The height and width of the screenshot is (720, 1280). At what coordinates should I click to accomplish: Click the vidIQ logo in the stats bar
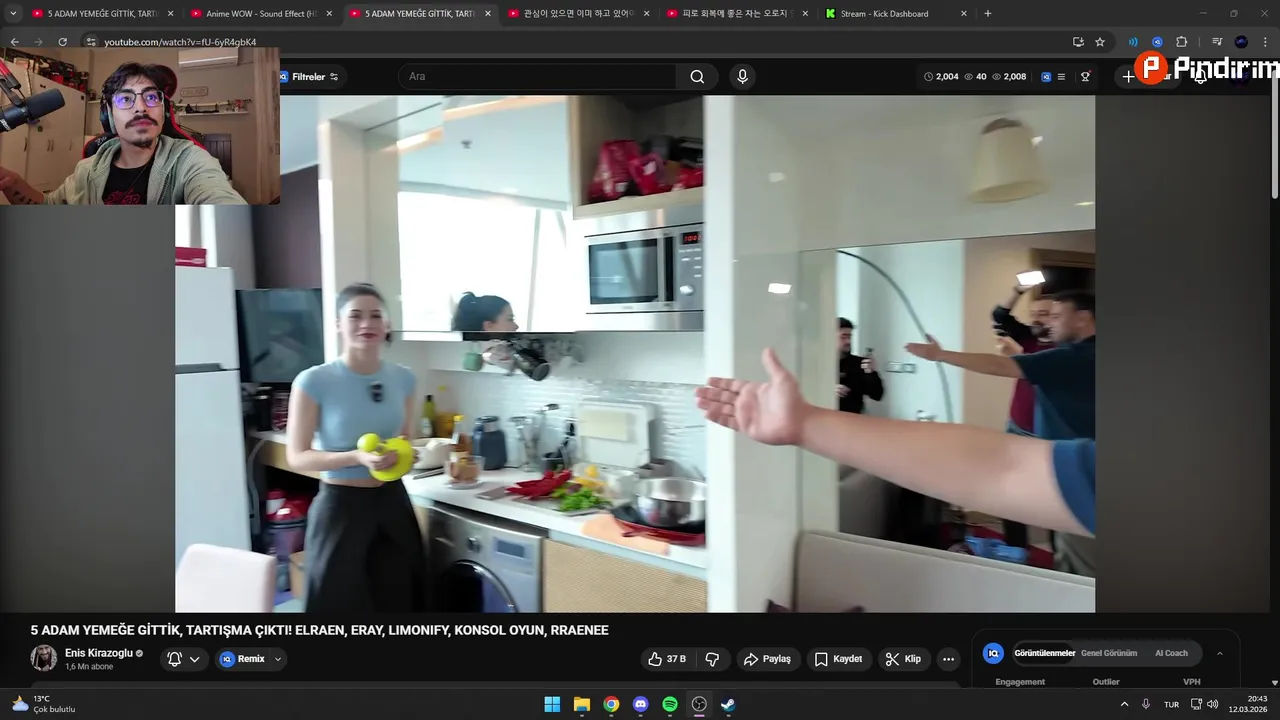(1046, 77)
